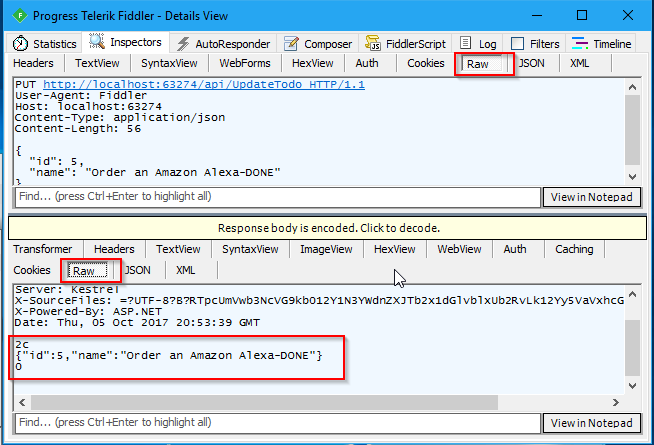Viewport: 654px width, 445px height.
Task: Select the response ImageView tab
Action: click(326, 249)
